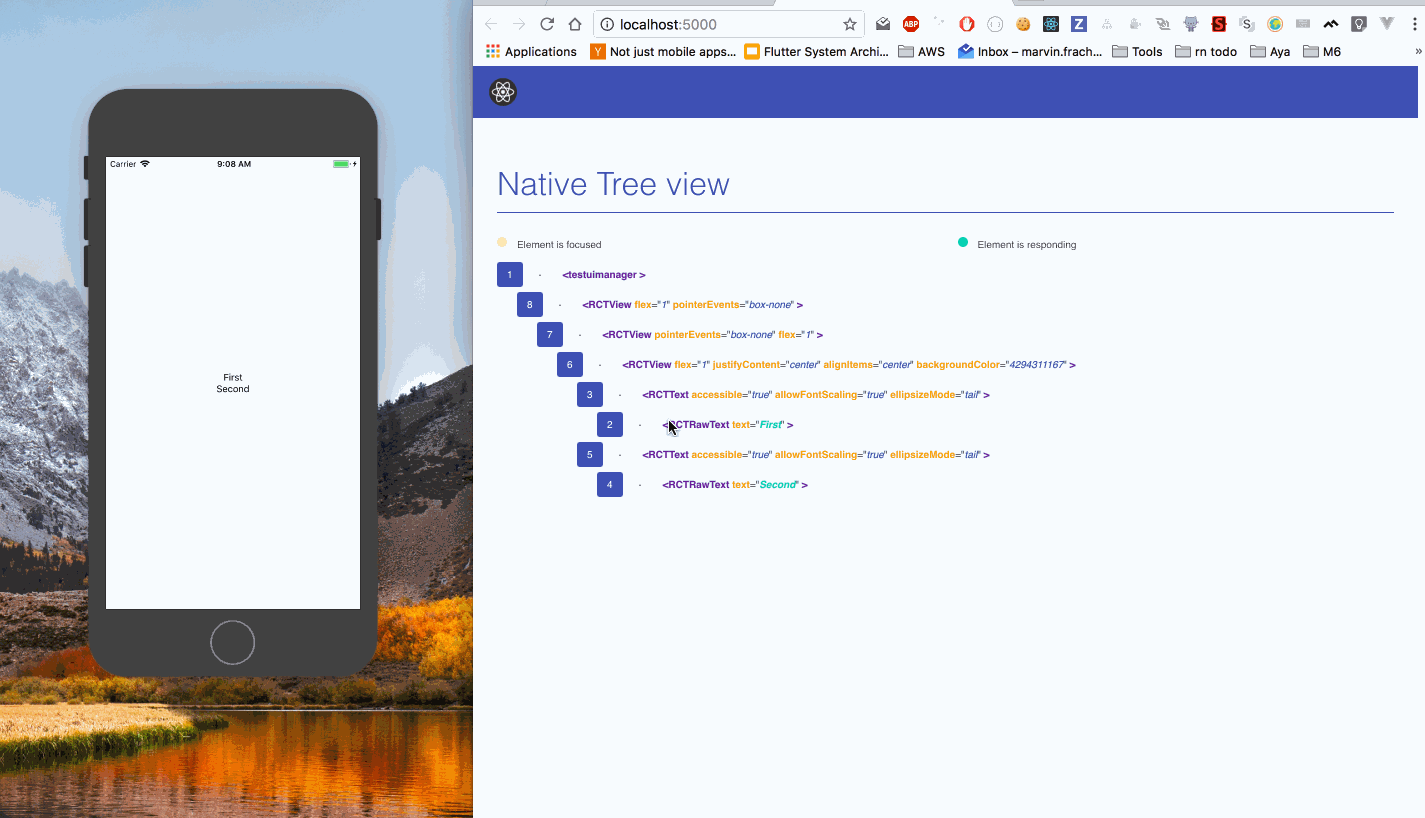Reload the localhost page
The width and height of the screenshot is (1425, 818).
coord(547,25)
